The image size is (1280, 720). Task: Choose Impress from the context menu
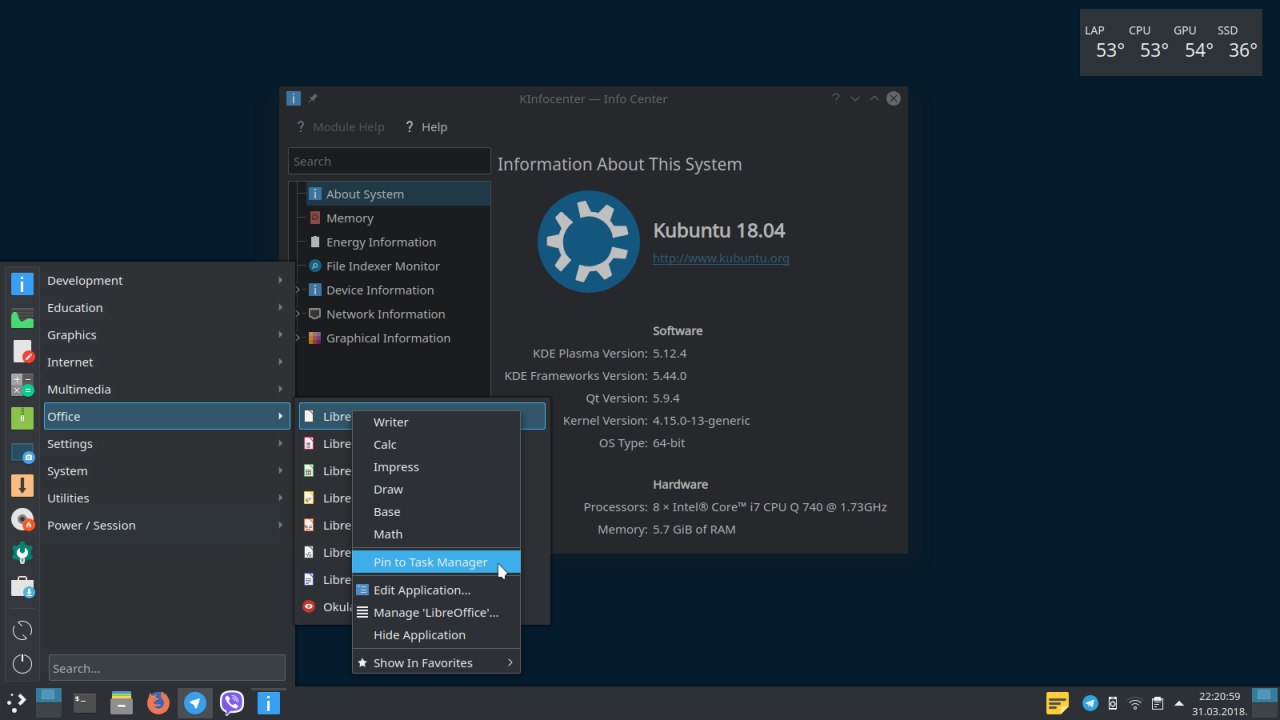coord(436,467)
